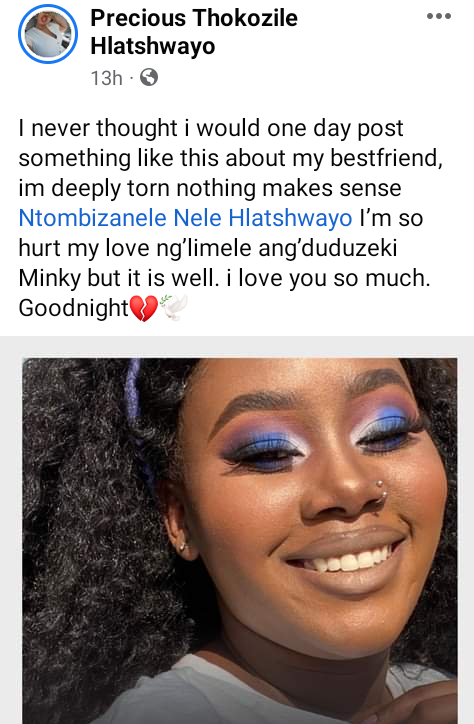Tap the 'im deeply torn nothing makes sense' line

210,188
